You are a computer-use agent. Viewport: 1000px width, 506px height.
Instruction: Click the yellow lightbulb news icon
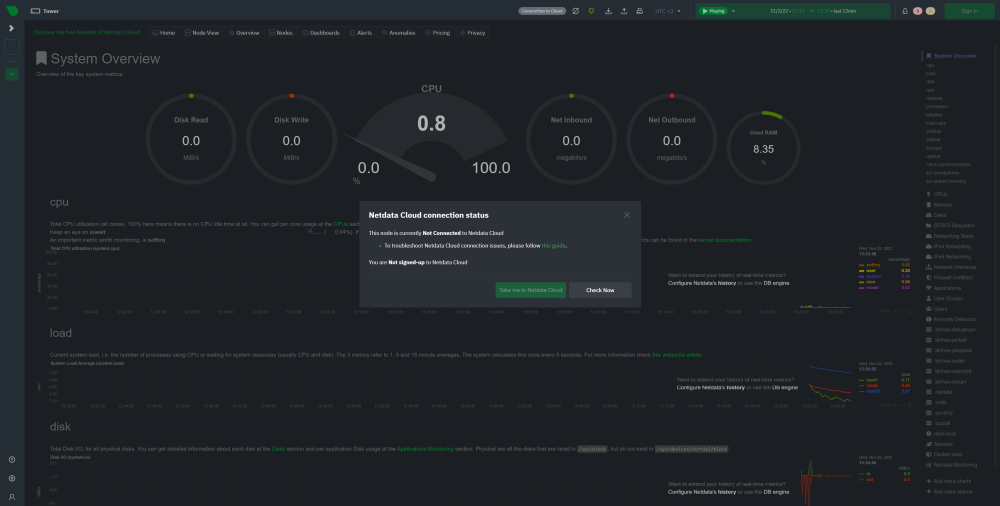(x=591, y=11)
